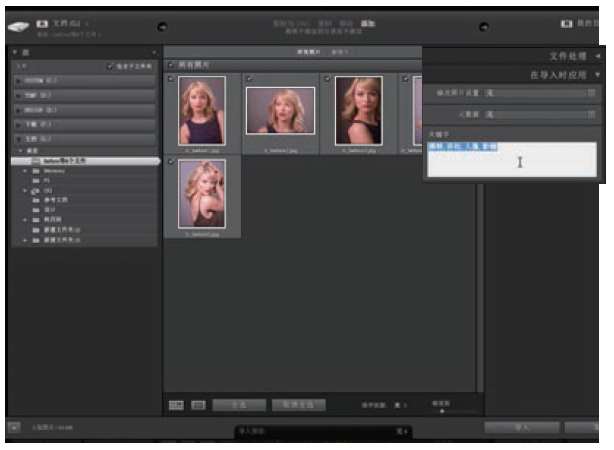
Task: Click the round arrow icon right of header
Action: (483, 26)
